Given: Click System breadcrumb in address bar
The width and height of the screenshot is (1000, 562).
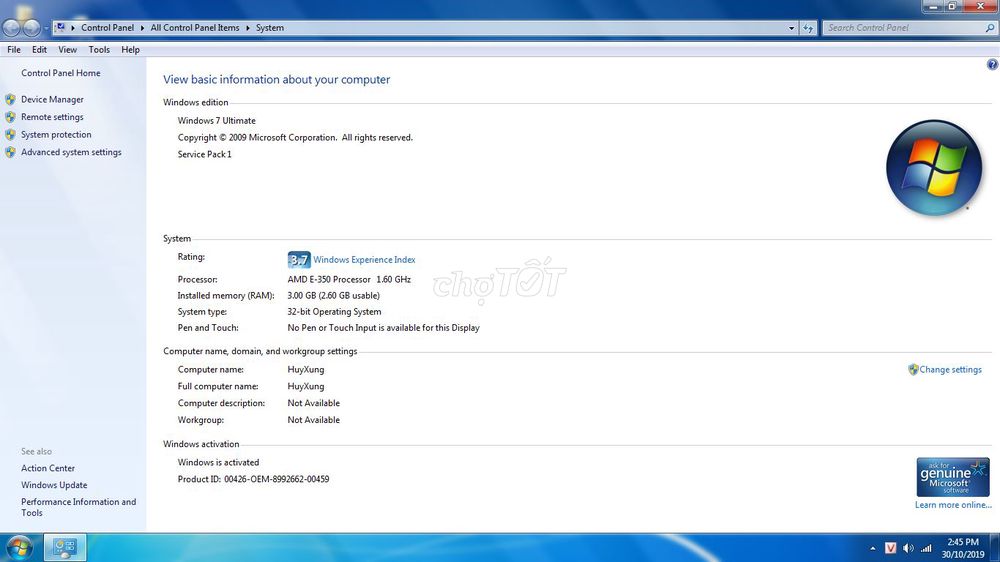Looking at the screenshot, I should click(x=270, y=28).
